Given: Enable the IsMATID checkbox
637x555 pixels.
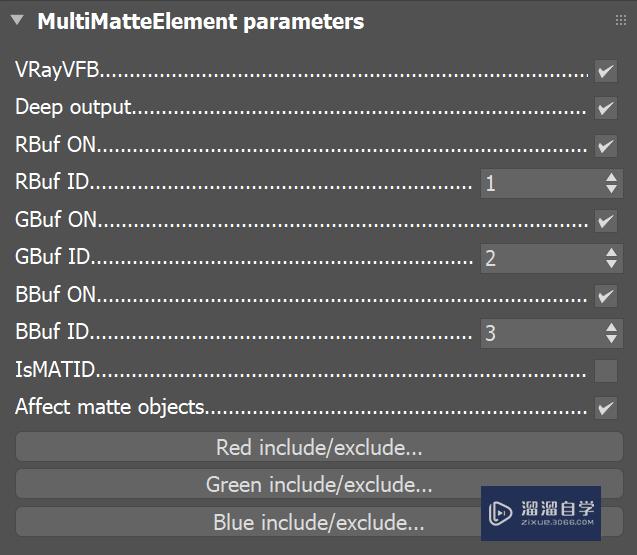Looking at the screenshot, I should [x=605, y=371].
